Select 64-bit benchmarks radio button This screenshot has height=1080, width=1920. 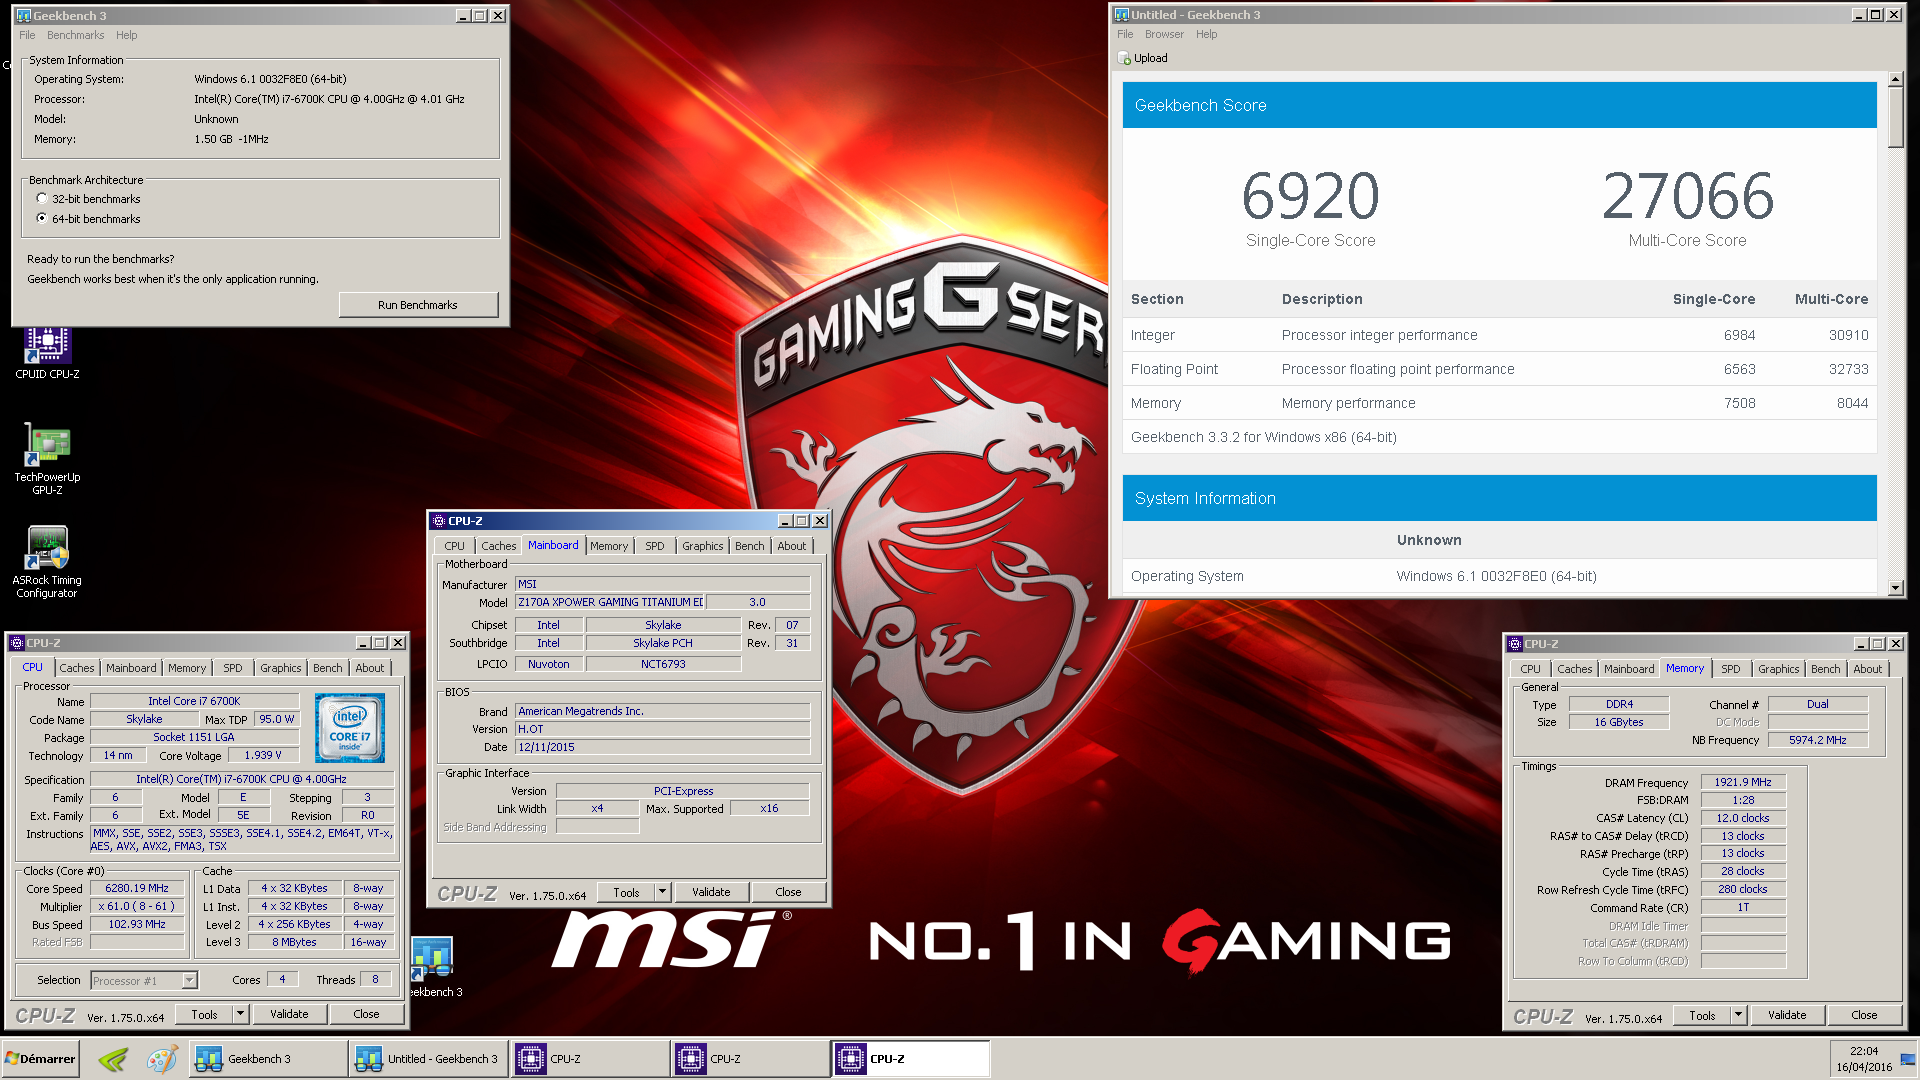coord(42,217)
